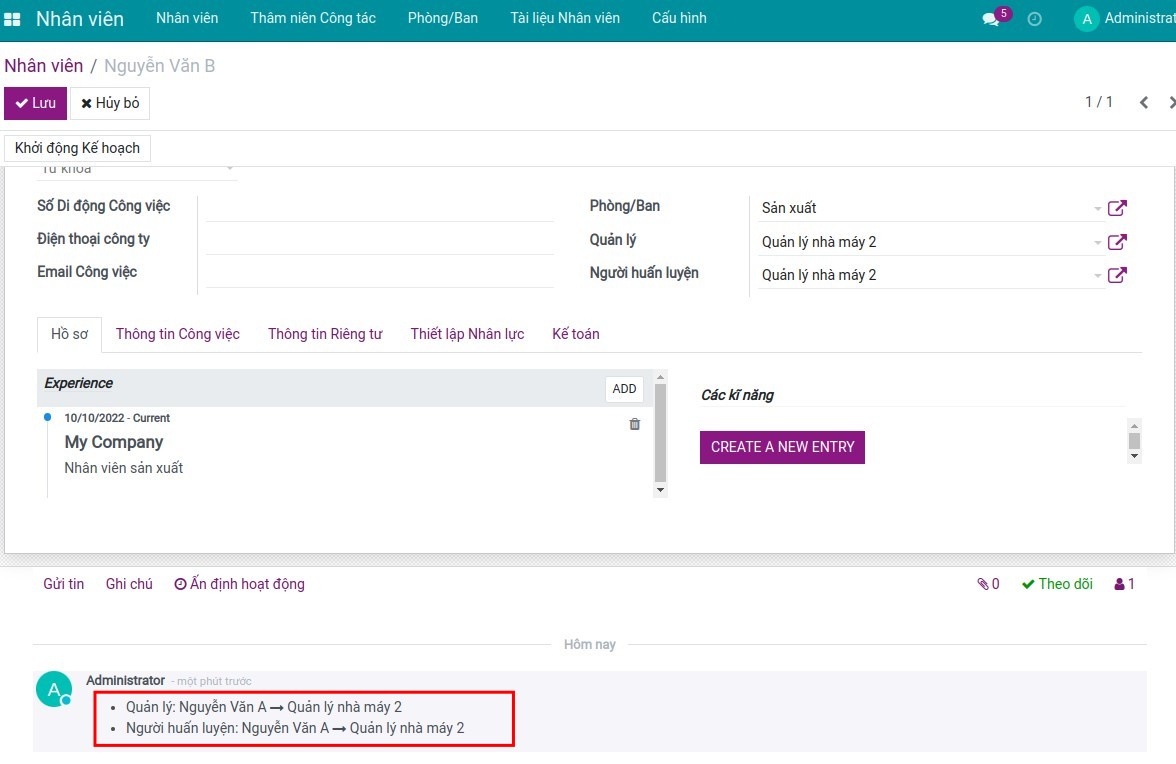The width and height of the screenshot is (1176, 764).
Task: Open external link for Người huấn luyện
Action: pyautogui.click(x=1117, y=275)
